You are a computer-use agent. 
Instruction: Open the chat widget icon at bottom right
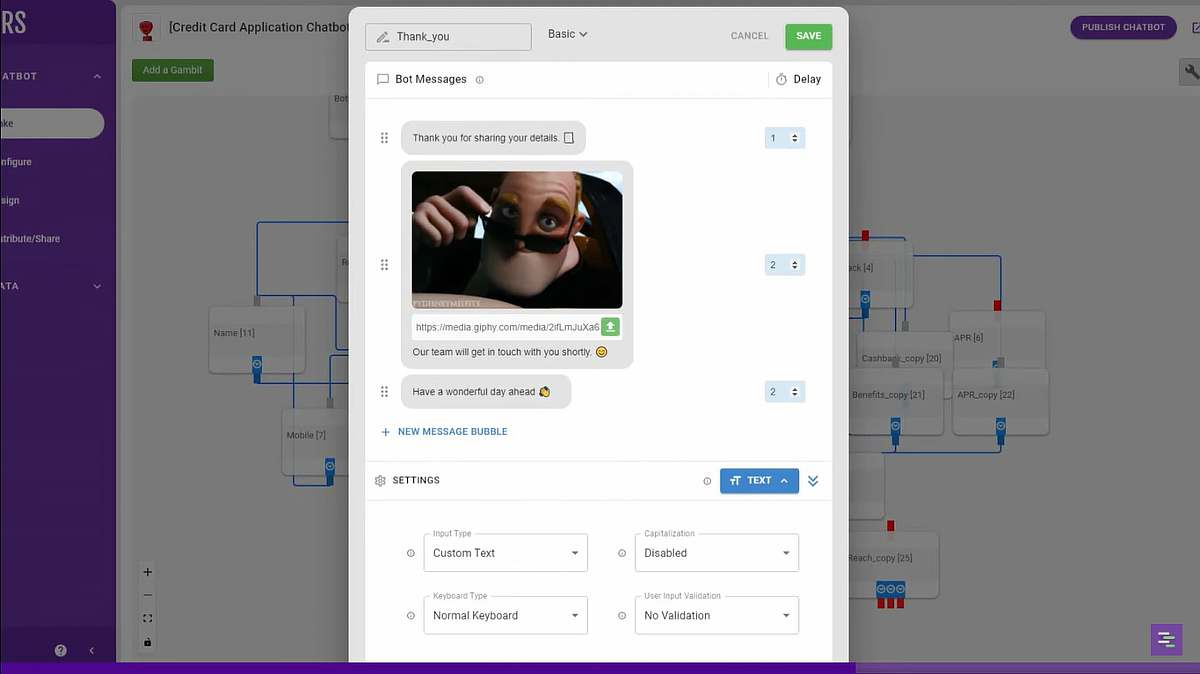point(1166,640)
